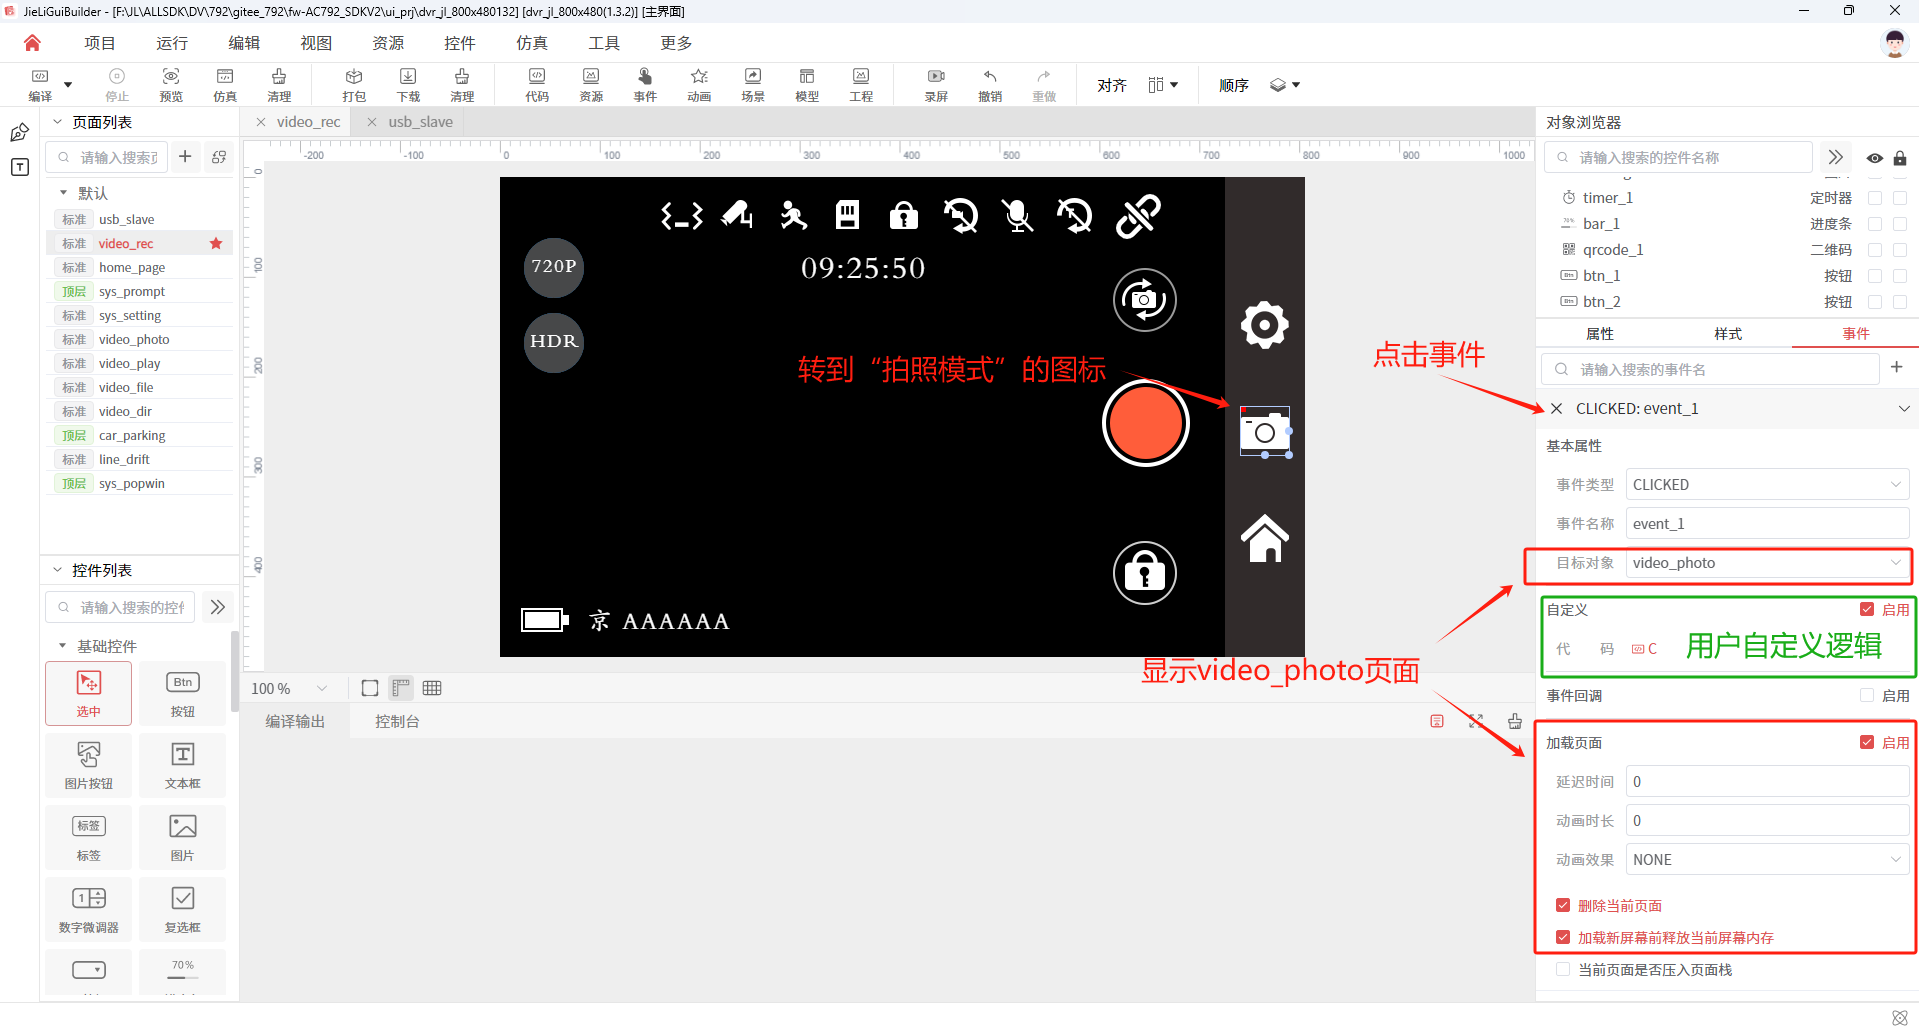Open the 仿真 menu
The width and height of the screenshot is (1919, 1030).
531,43
